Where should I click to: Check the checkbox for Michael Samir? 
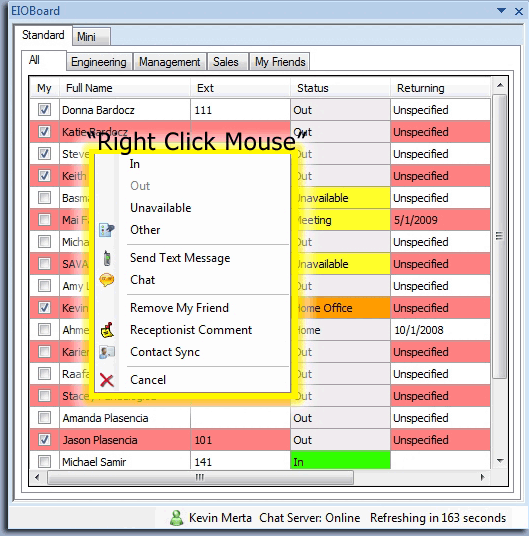pyautogui.click(x=44, y=461)
